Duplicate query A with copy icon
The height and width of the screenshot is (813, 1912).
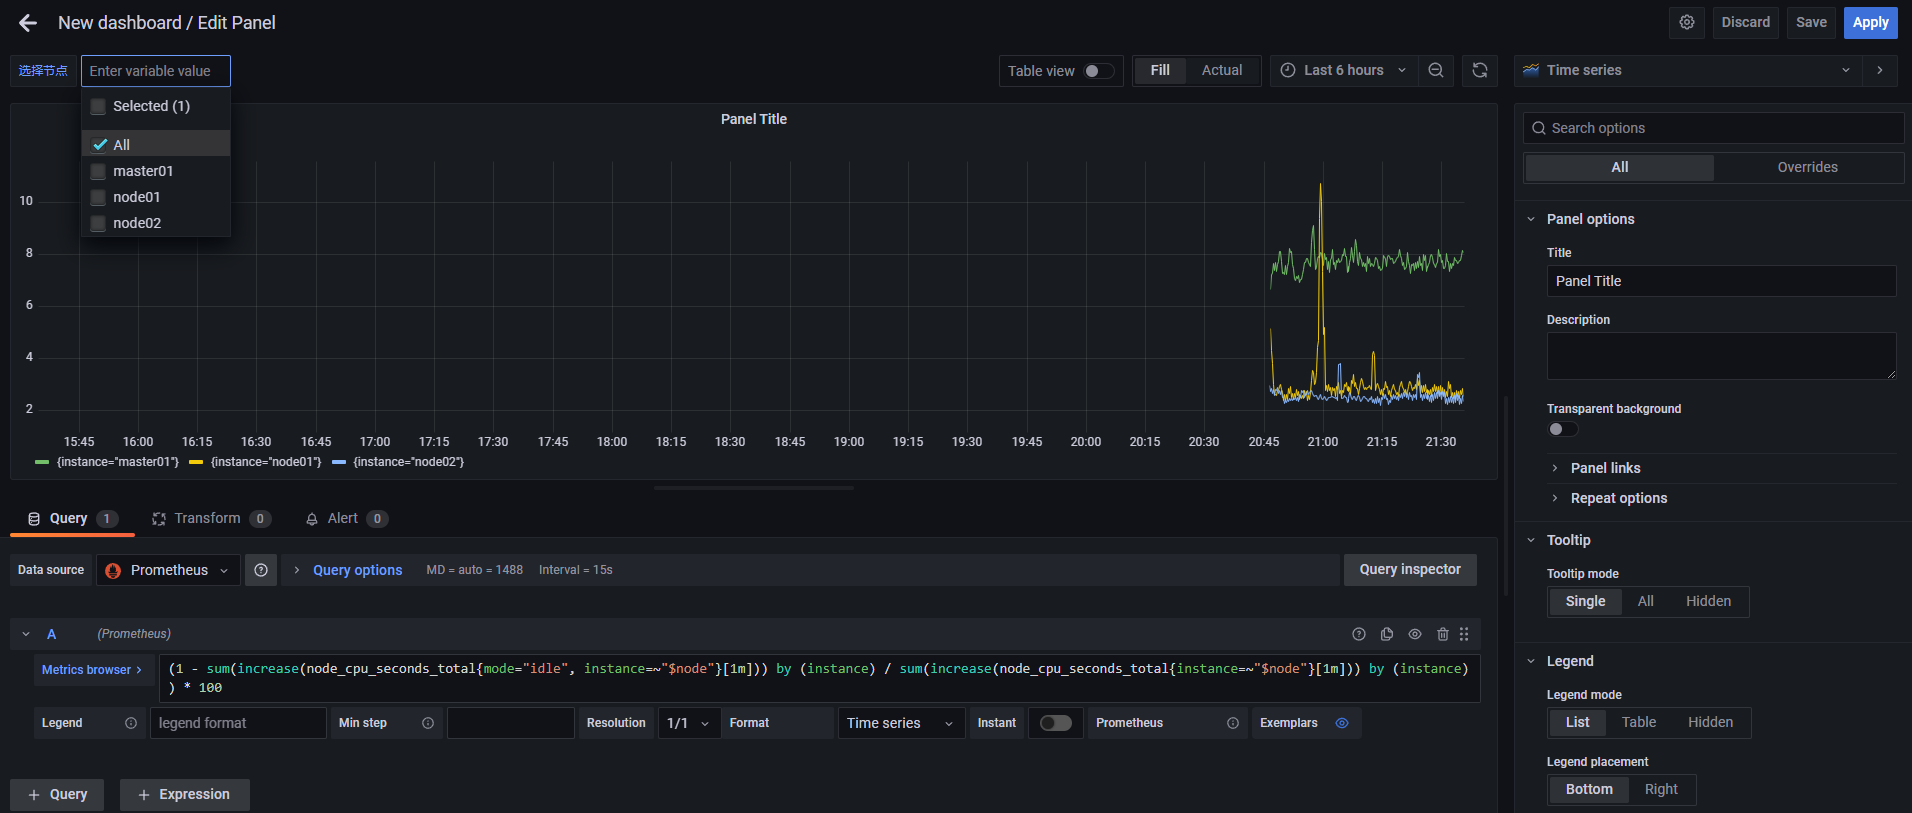(x=1387, y=634)
